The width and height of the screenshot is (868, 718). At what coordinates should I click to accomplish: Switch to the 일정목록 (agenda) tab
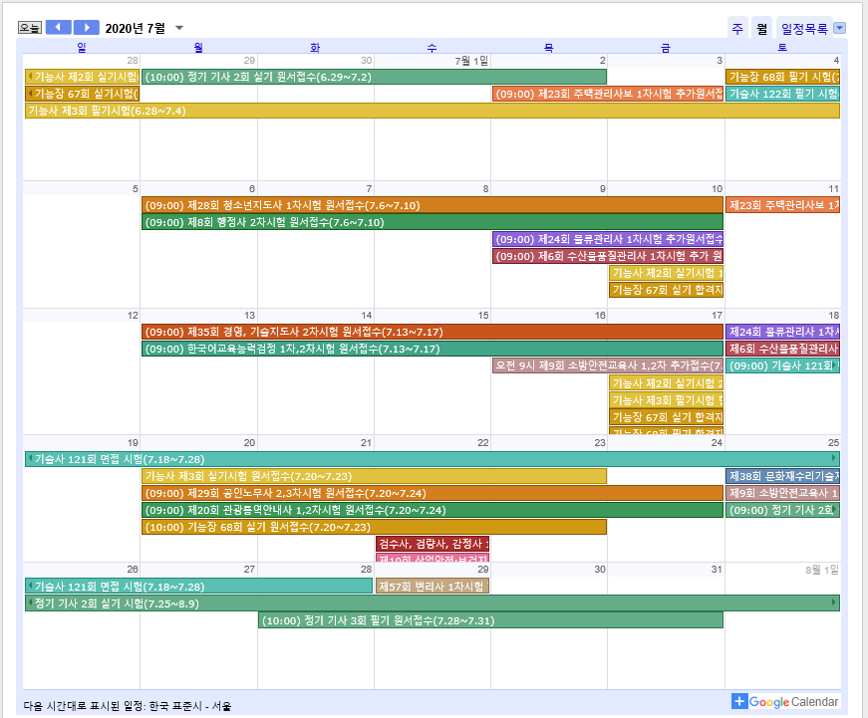[803, 29]
